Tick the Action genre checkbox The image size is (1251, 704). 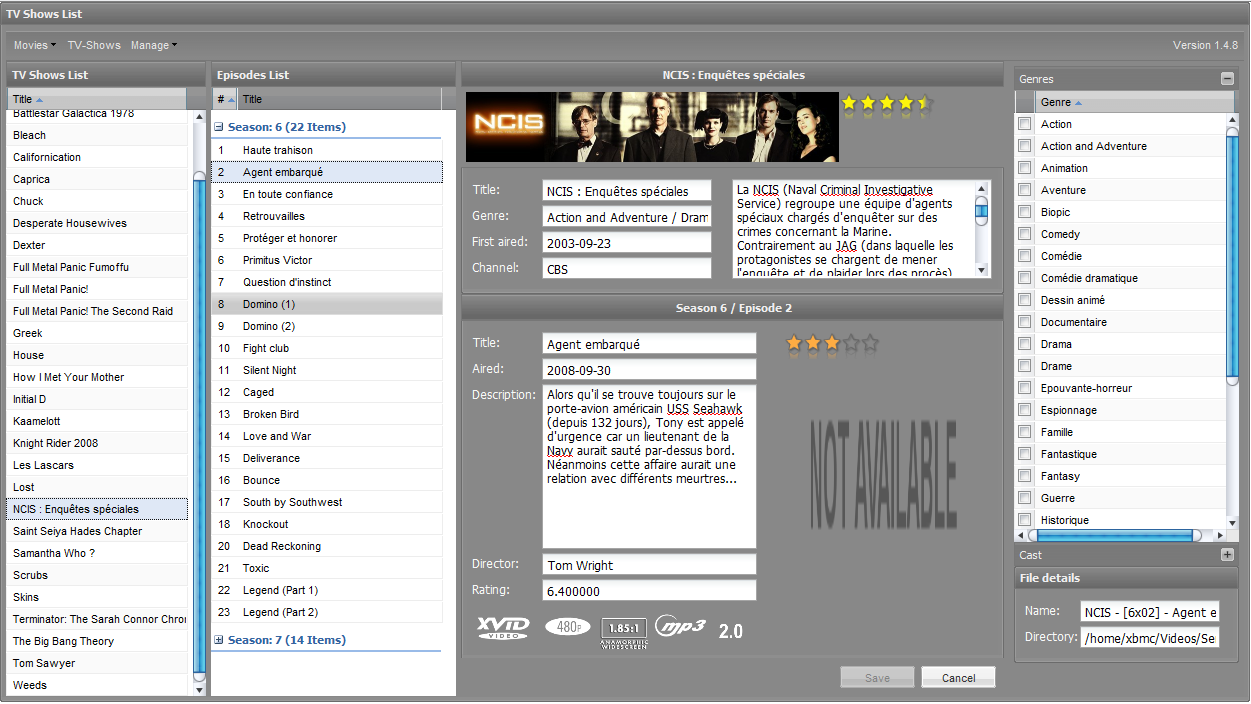[x=1024, y=124]
